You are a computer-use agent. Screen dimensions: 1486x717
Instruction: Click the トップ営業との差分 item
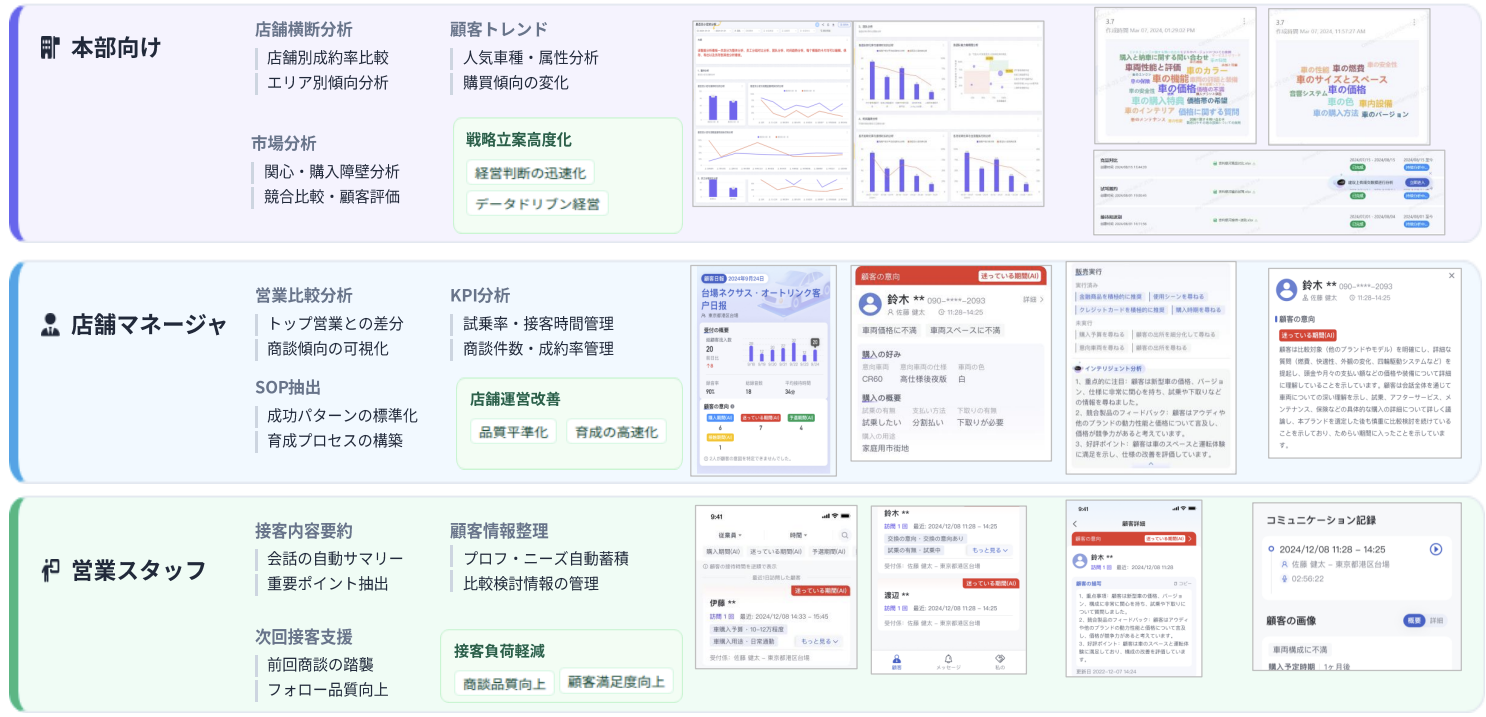click(335, 324)
